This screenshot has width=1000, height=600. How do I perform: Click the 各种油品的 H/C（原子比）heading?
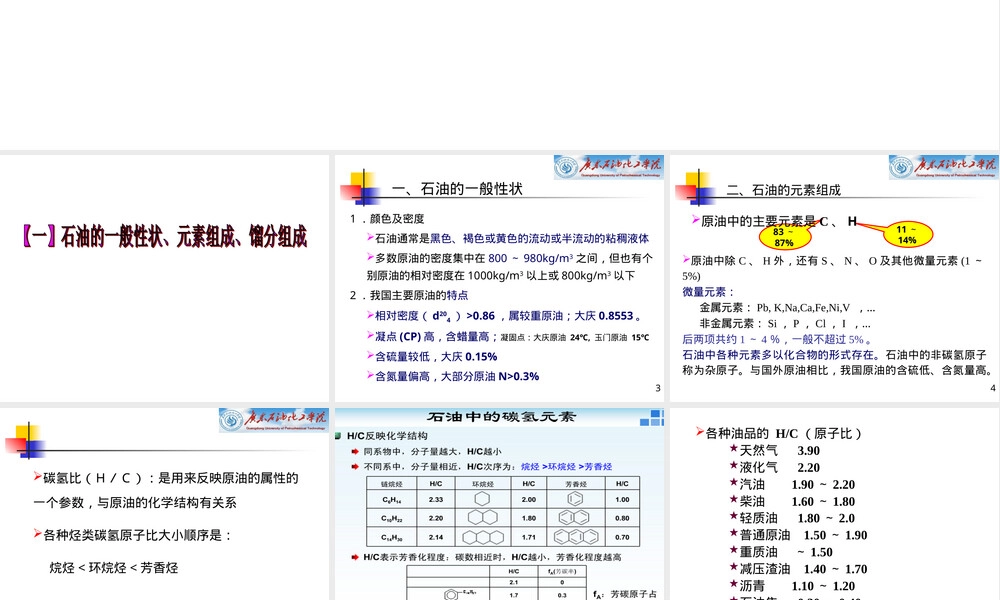779,434
